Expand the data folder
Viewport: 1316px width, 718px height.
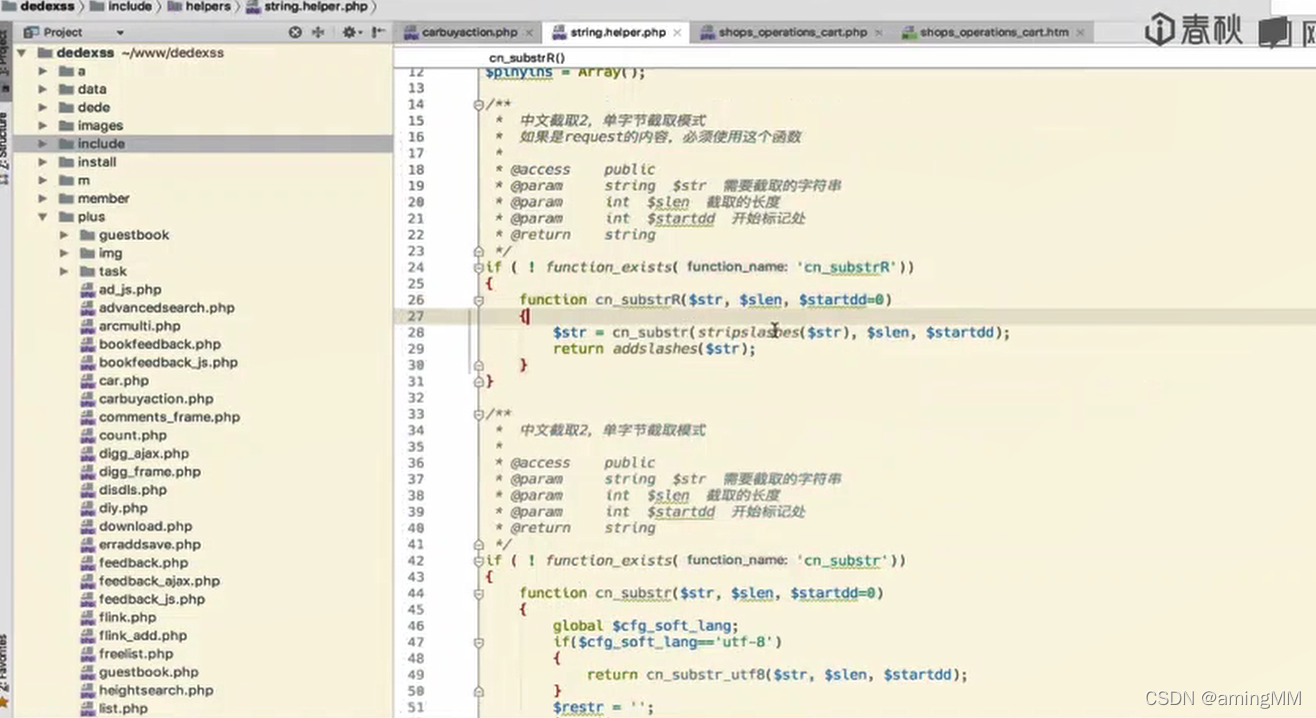click(x=42, y=89)
